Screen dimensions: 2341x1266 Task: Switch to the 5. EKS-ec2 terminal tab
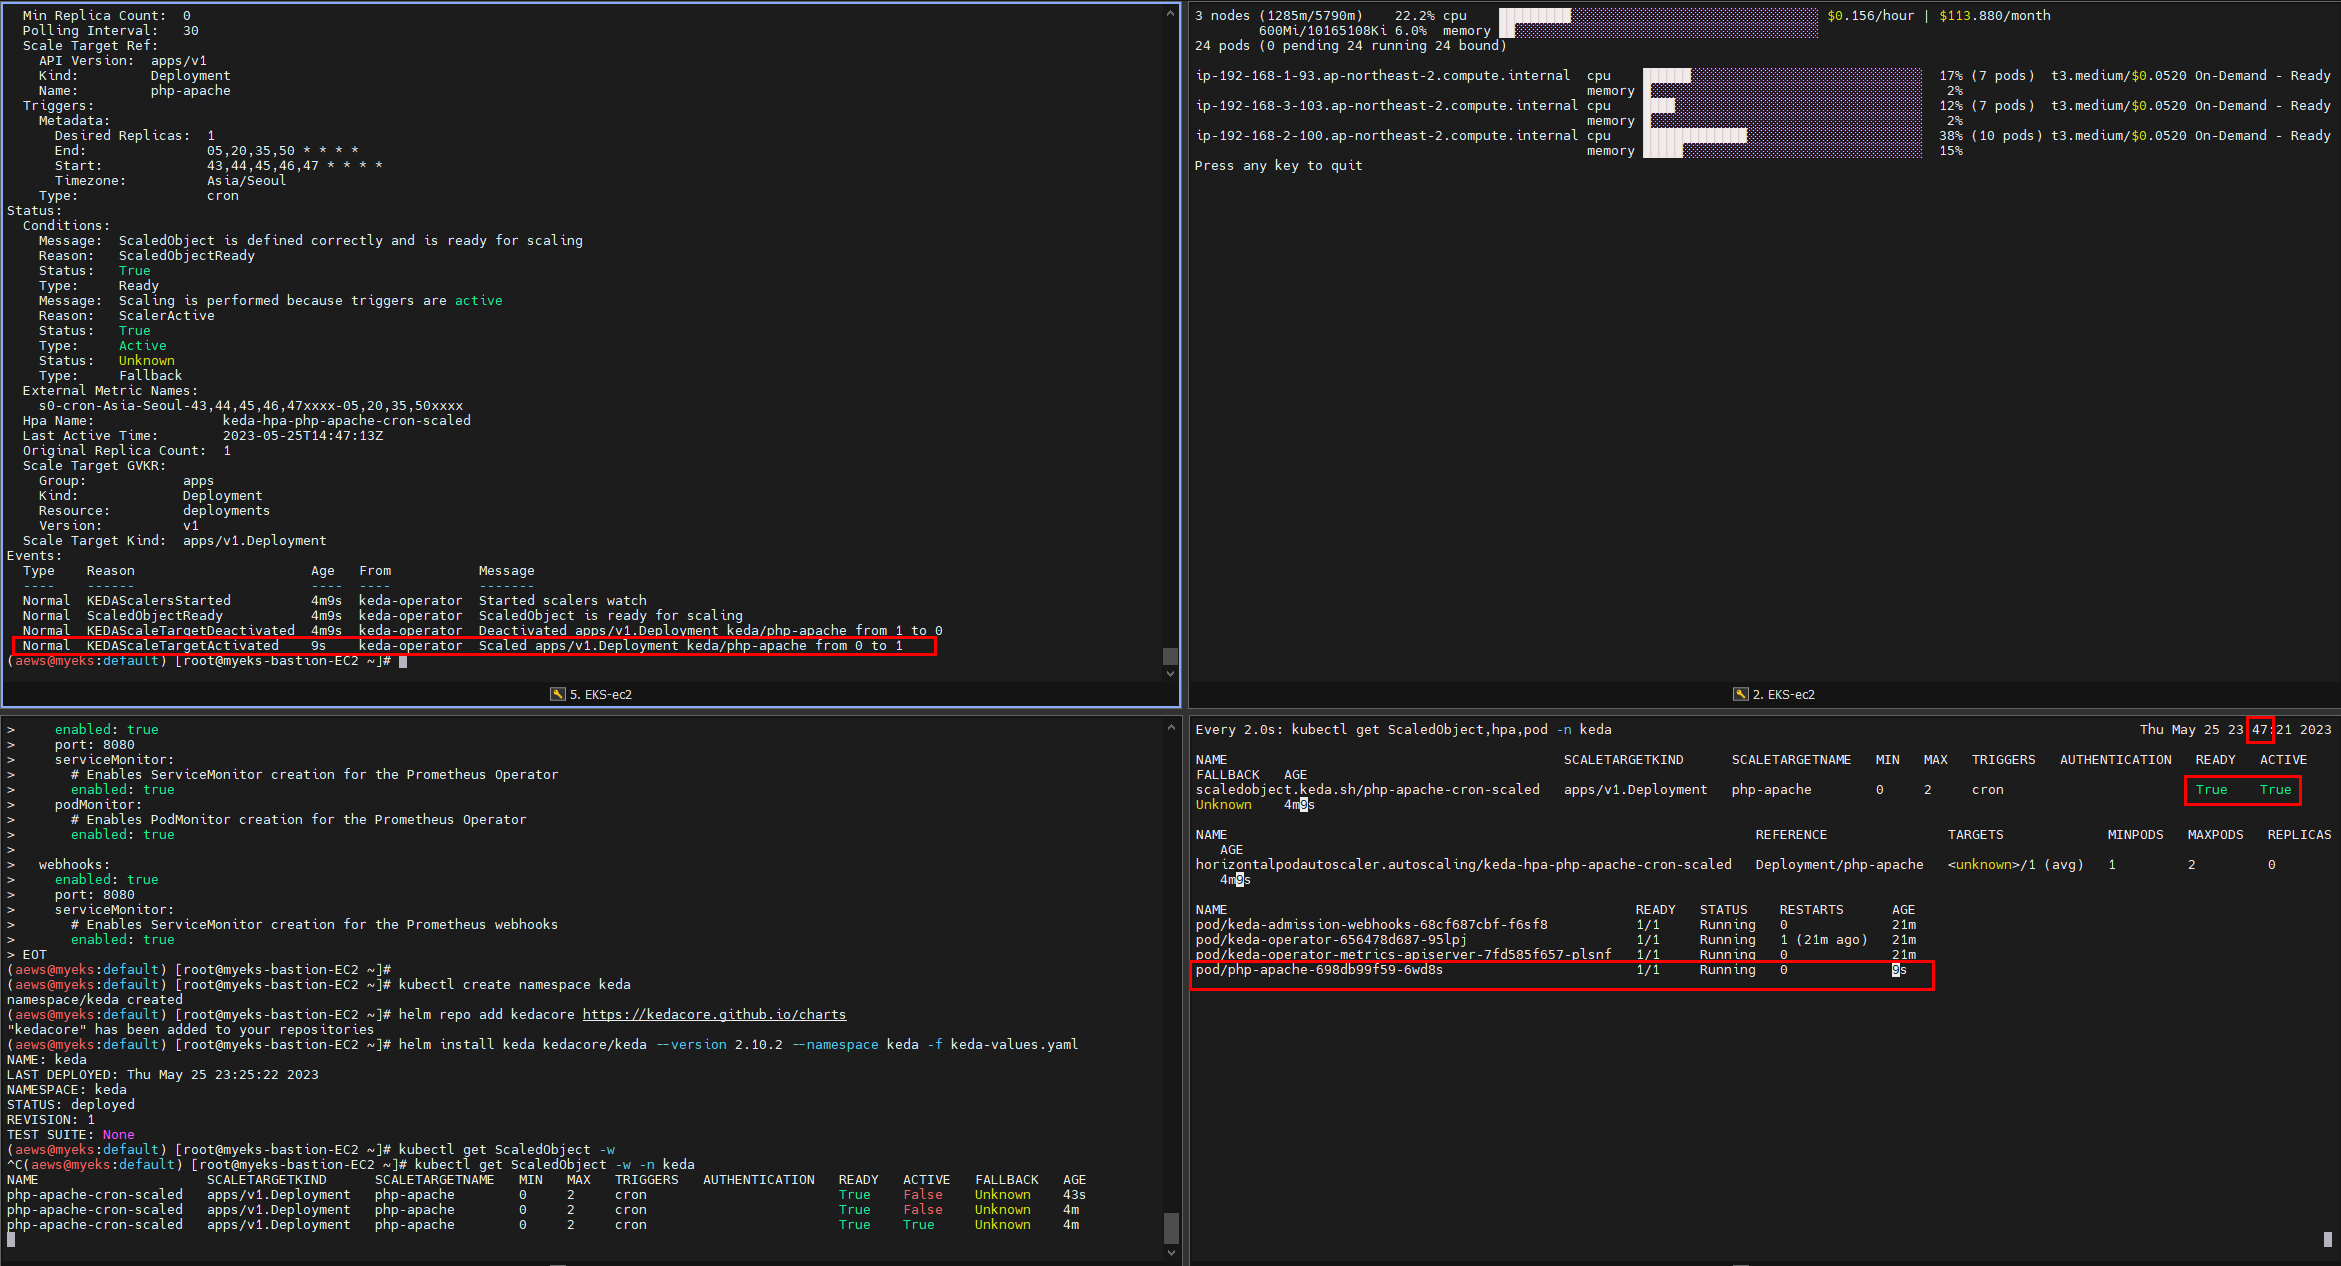[x=600, y=694]
